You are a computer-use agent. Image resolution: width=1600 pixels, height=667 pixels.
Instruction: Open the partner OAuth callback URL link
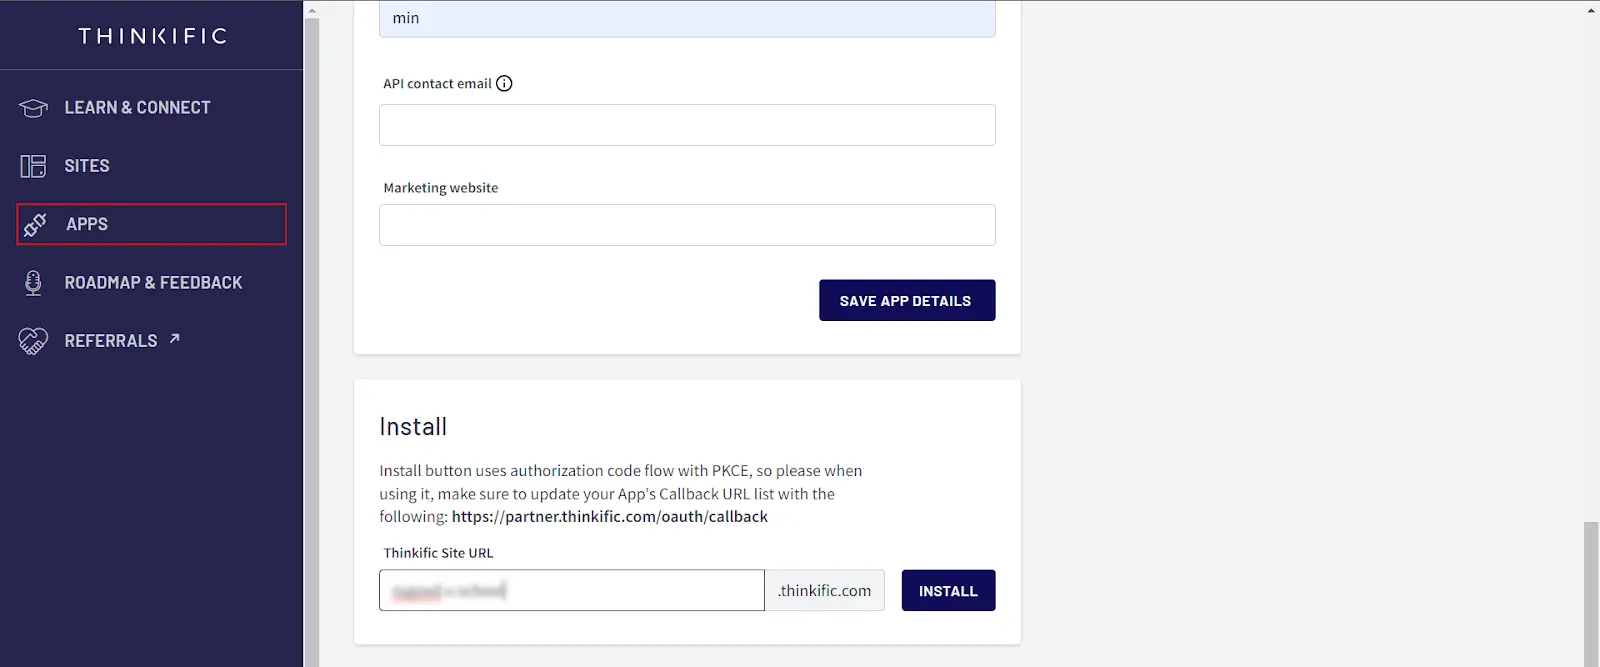[x=609, y=516]
